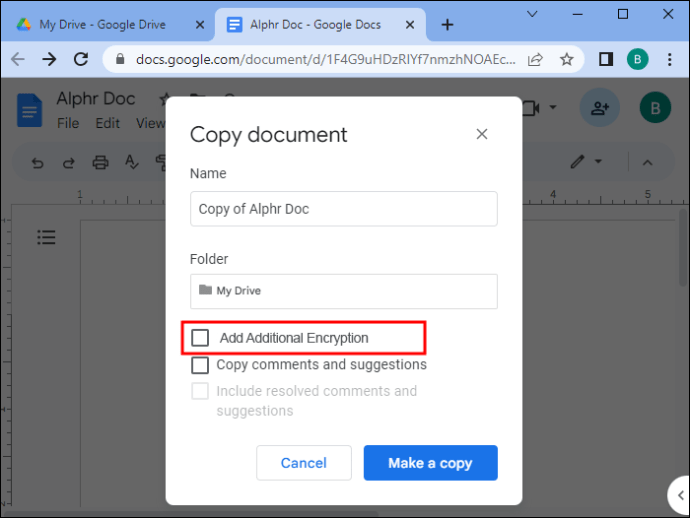The width and height of the screenshot is (690, 518).
Task: Reload the current page
Action: (x=81, y=59)
